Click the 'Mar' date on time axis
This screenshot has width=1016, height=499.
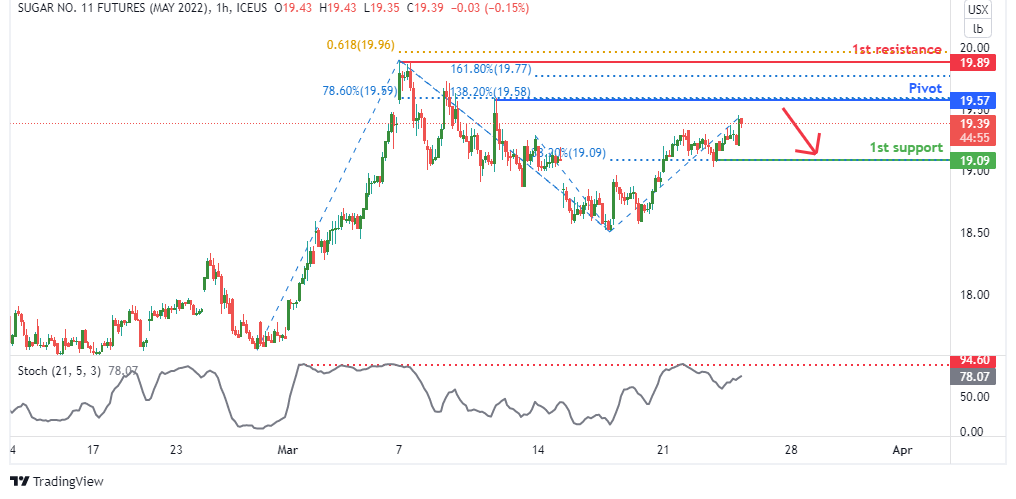coord(287,450)
